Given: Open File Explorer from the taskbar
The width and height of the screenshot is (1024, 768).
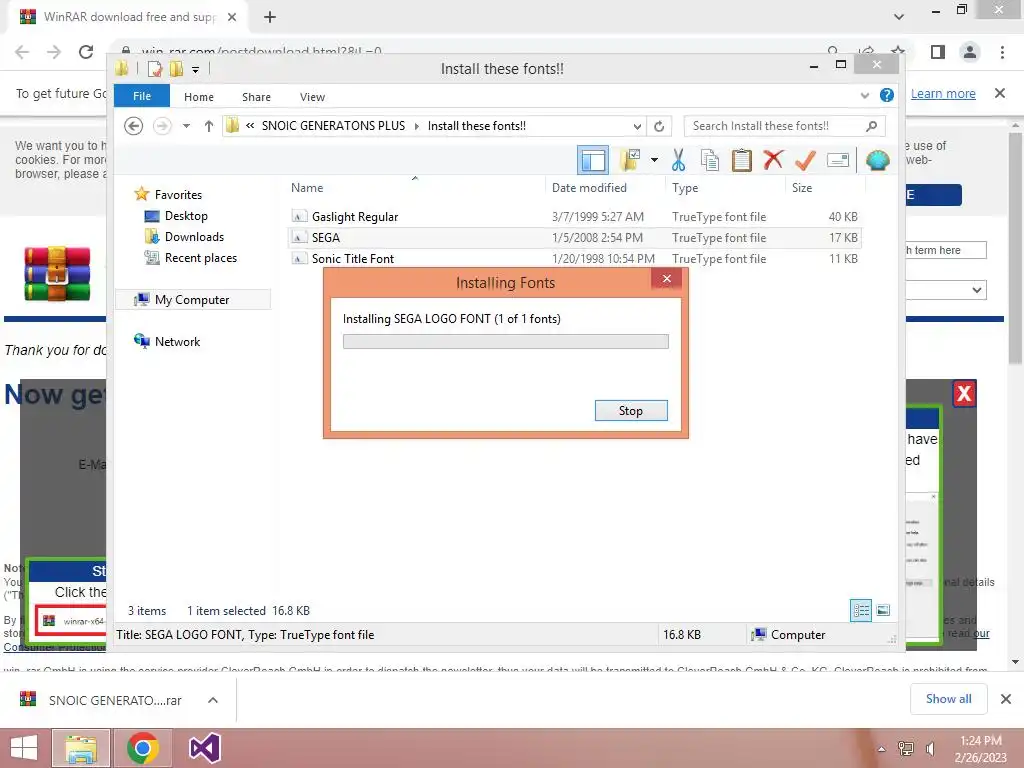Looking at the screenshot, I should tap(81, 748).
